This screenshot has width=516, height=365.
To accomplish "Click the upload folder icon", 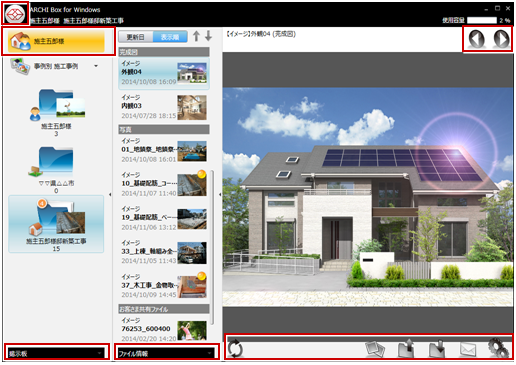I will click(x=406, y=349).
